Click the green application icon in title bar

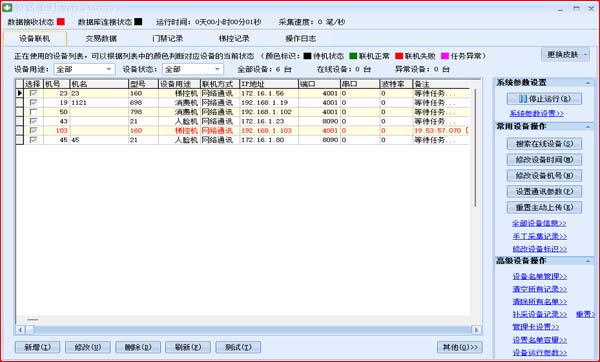coord(7,7)
